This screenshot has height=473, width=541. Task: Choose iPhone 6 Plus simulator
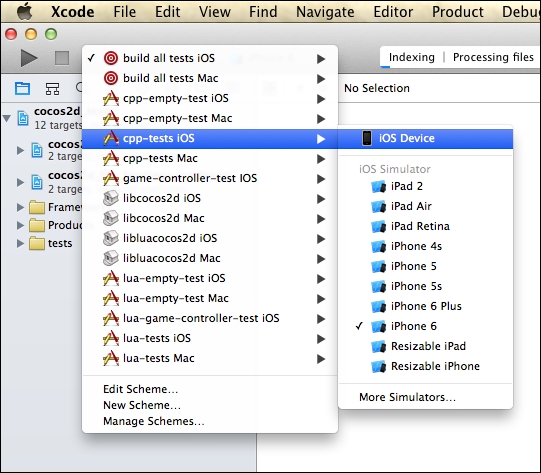[425, 306]
